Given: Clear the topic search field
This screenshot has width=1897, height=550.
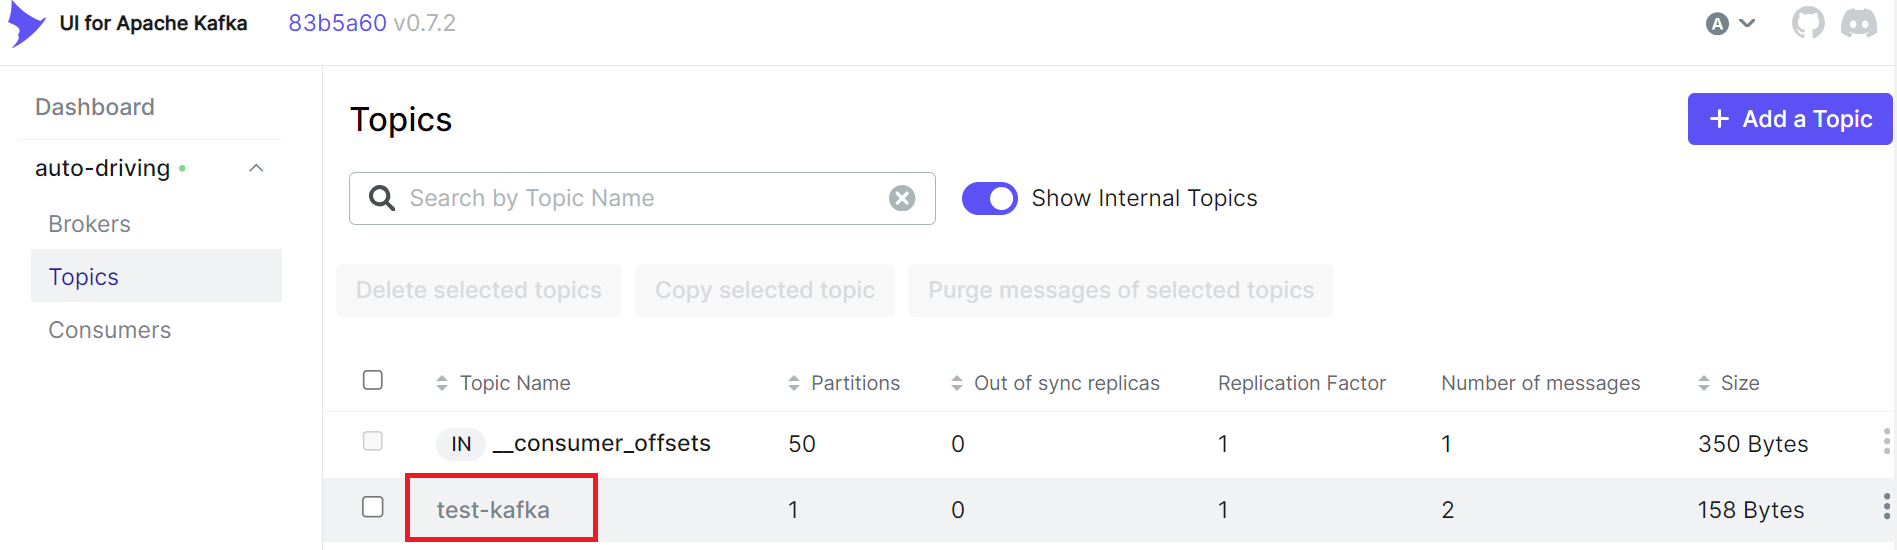Looking at the screenshot, I should point(902,198).
